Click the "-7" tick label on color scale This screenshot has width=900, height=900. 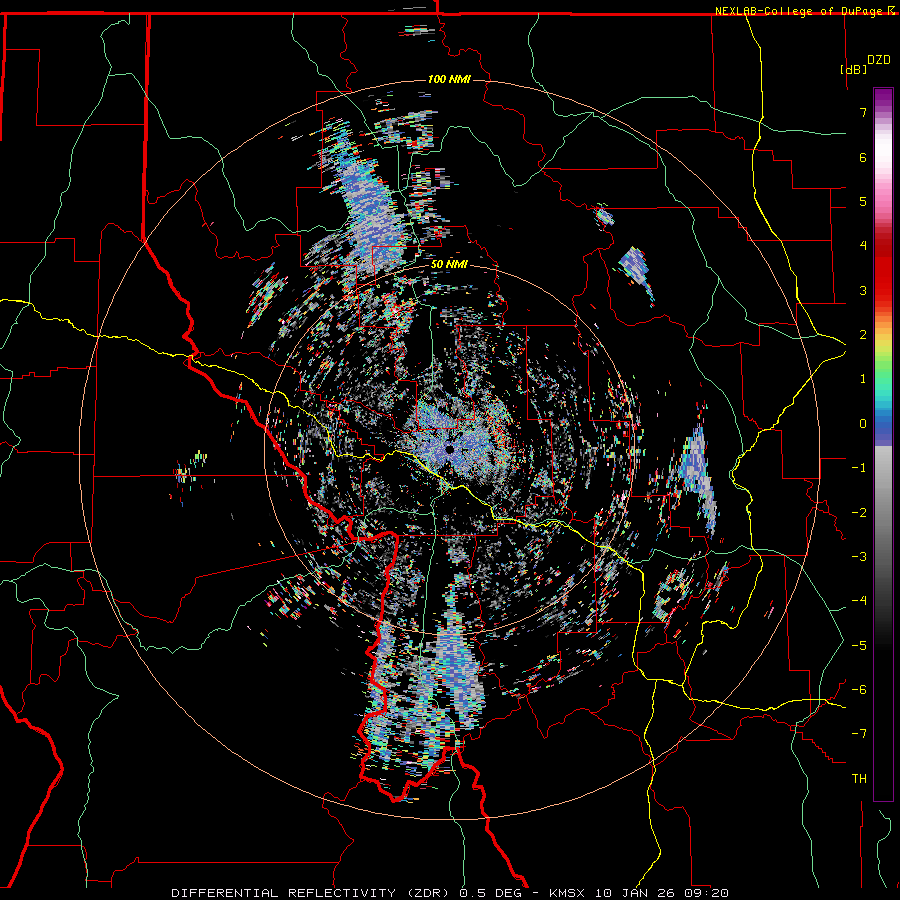[x=859, y=734]
